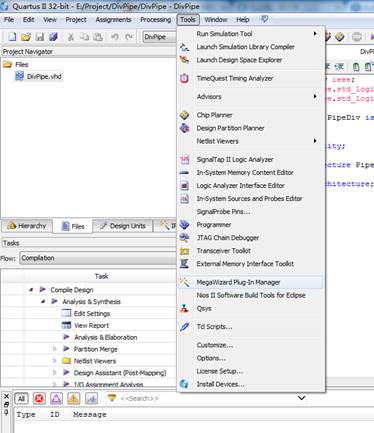Click the Design Space Explorer icon
The image size is (374, 433).
[x=184, y=60]
